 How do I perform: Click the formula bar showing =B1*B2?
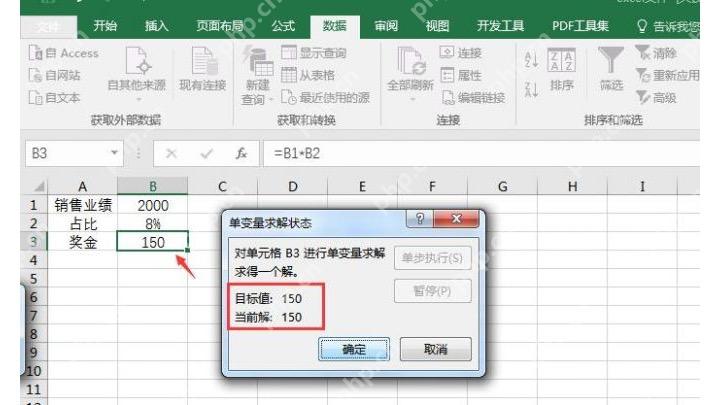tap(482, 153)
